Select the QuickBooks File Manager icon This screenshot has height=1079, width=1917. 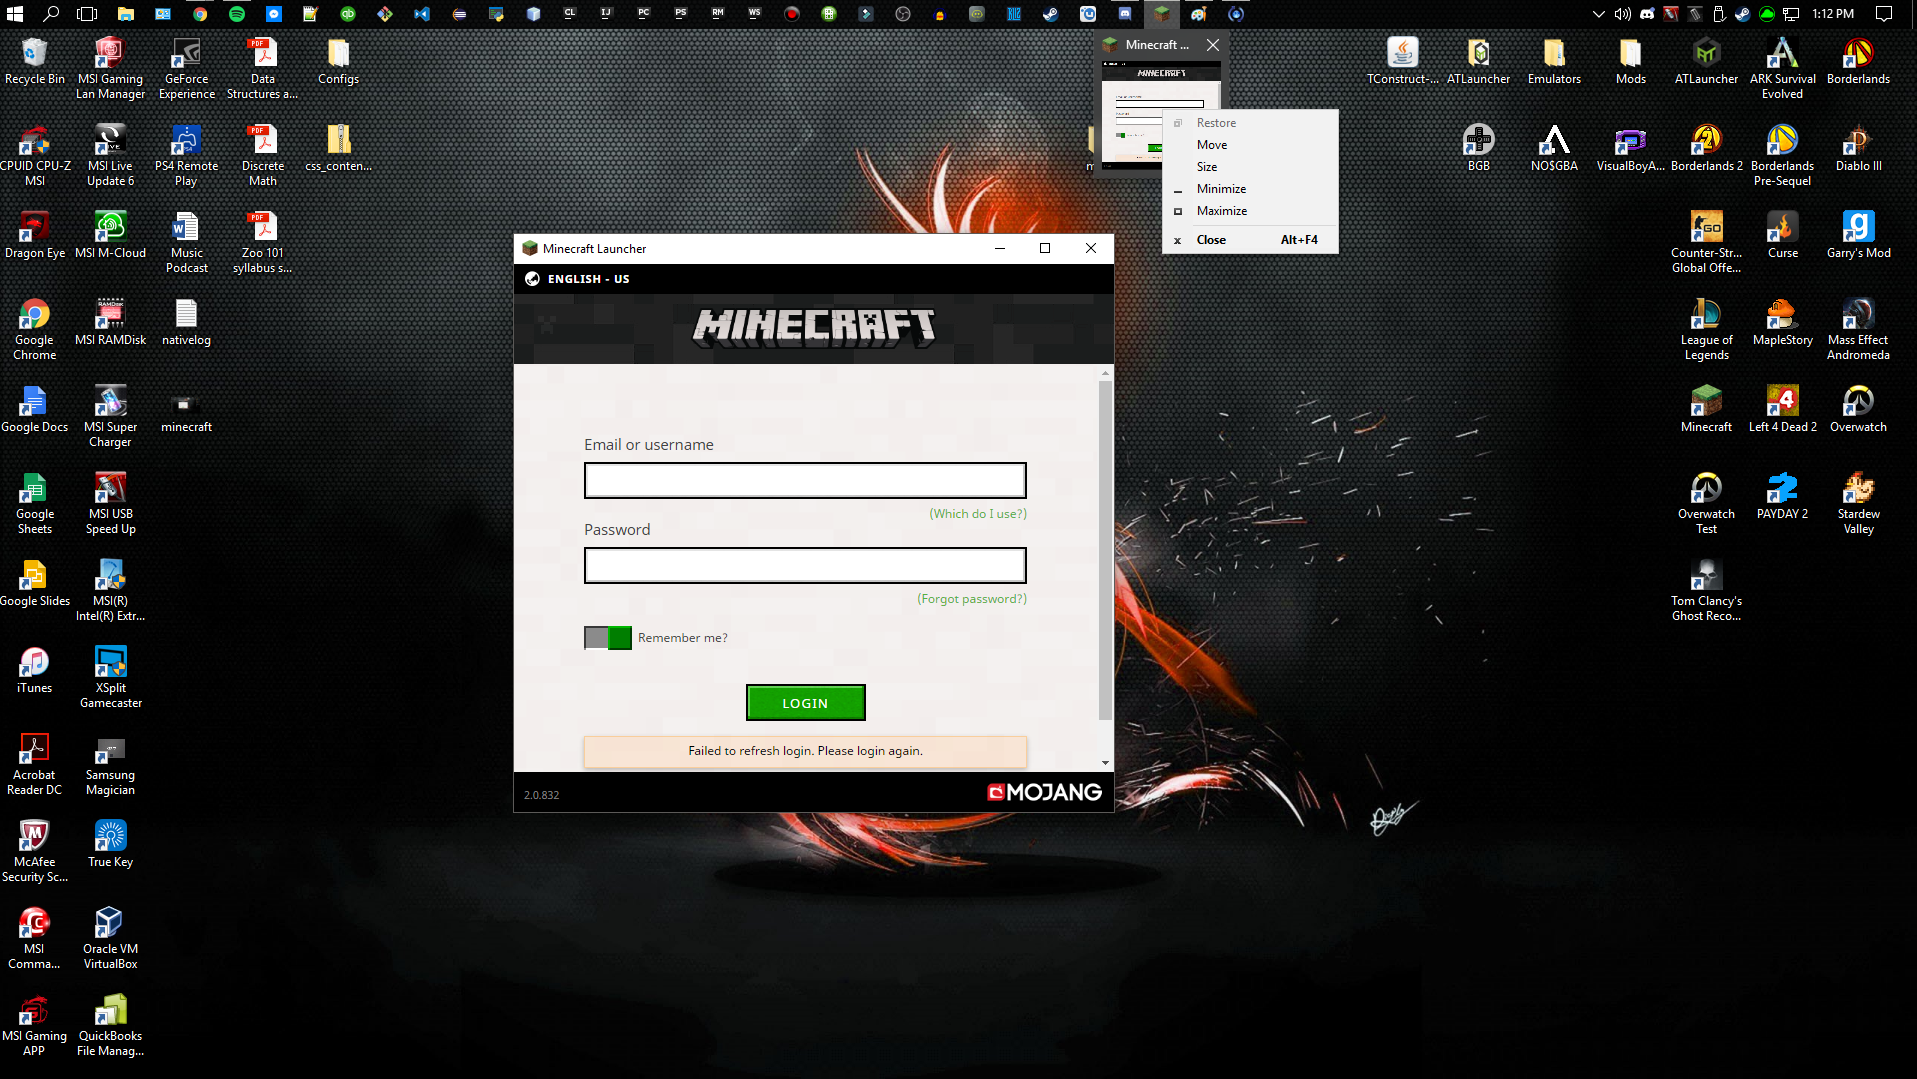(111, 1025)
